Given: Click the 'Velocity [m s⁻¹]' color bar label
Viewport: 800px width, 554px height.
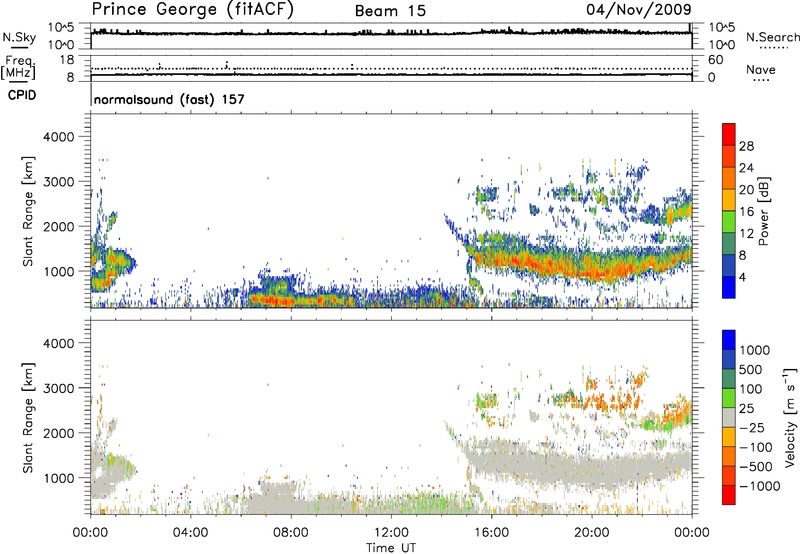Looking at the screenshot, I should coord(790,417).
